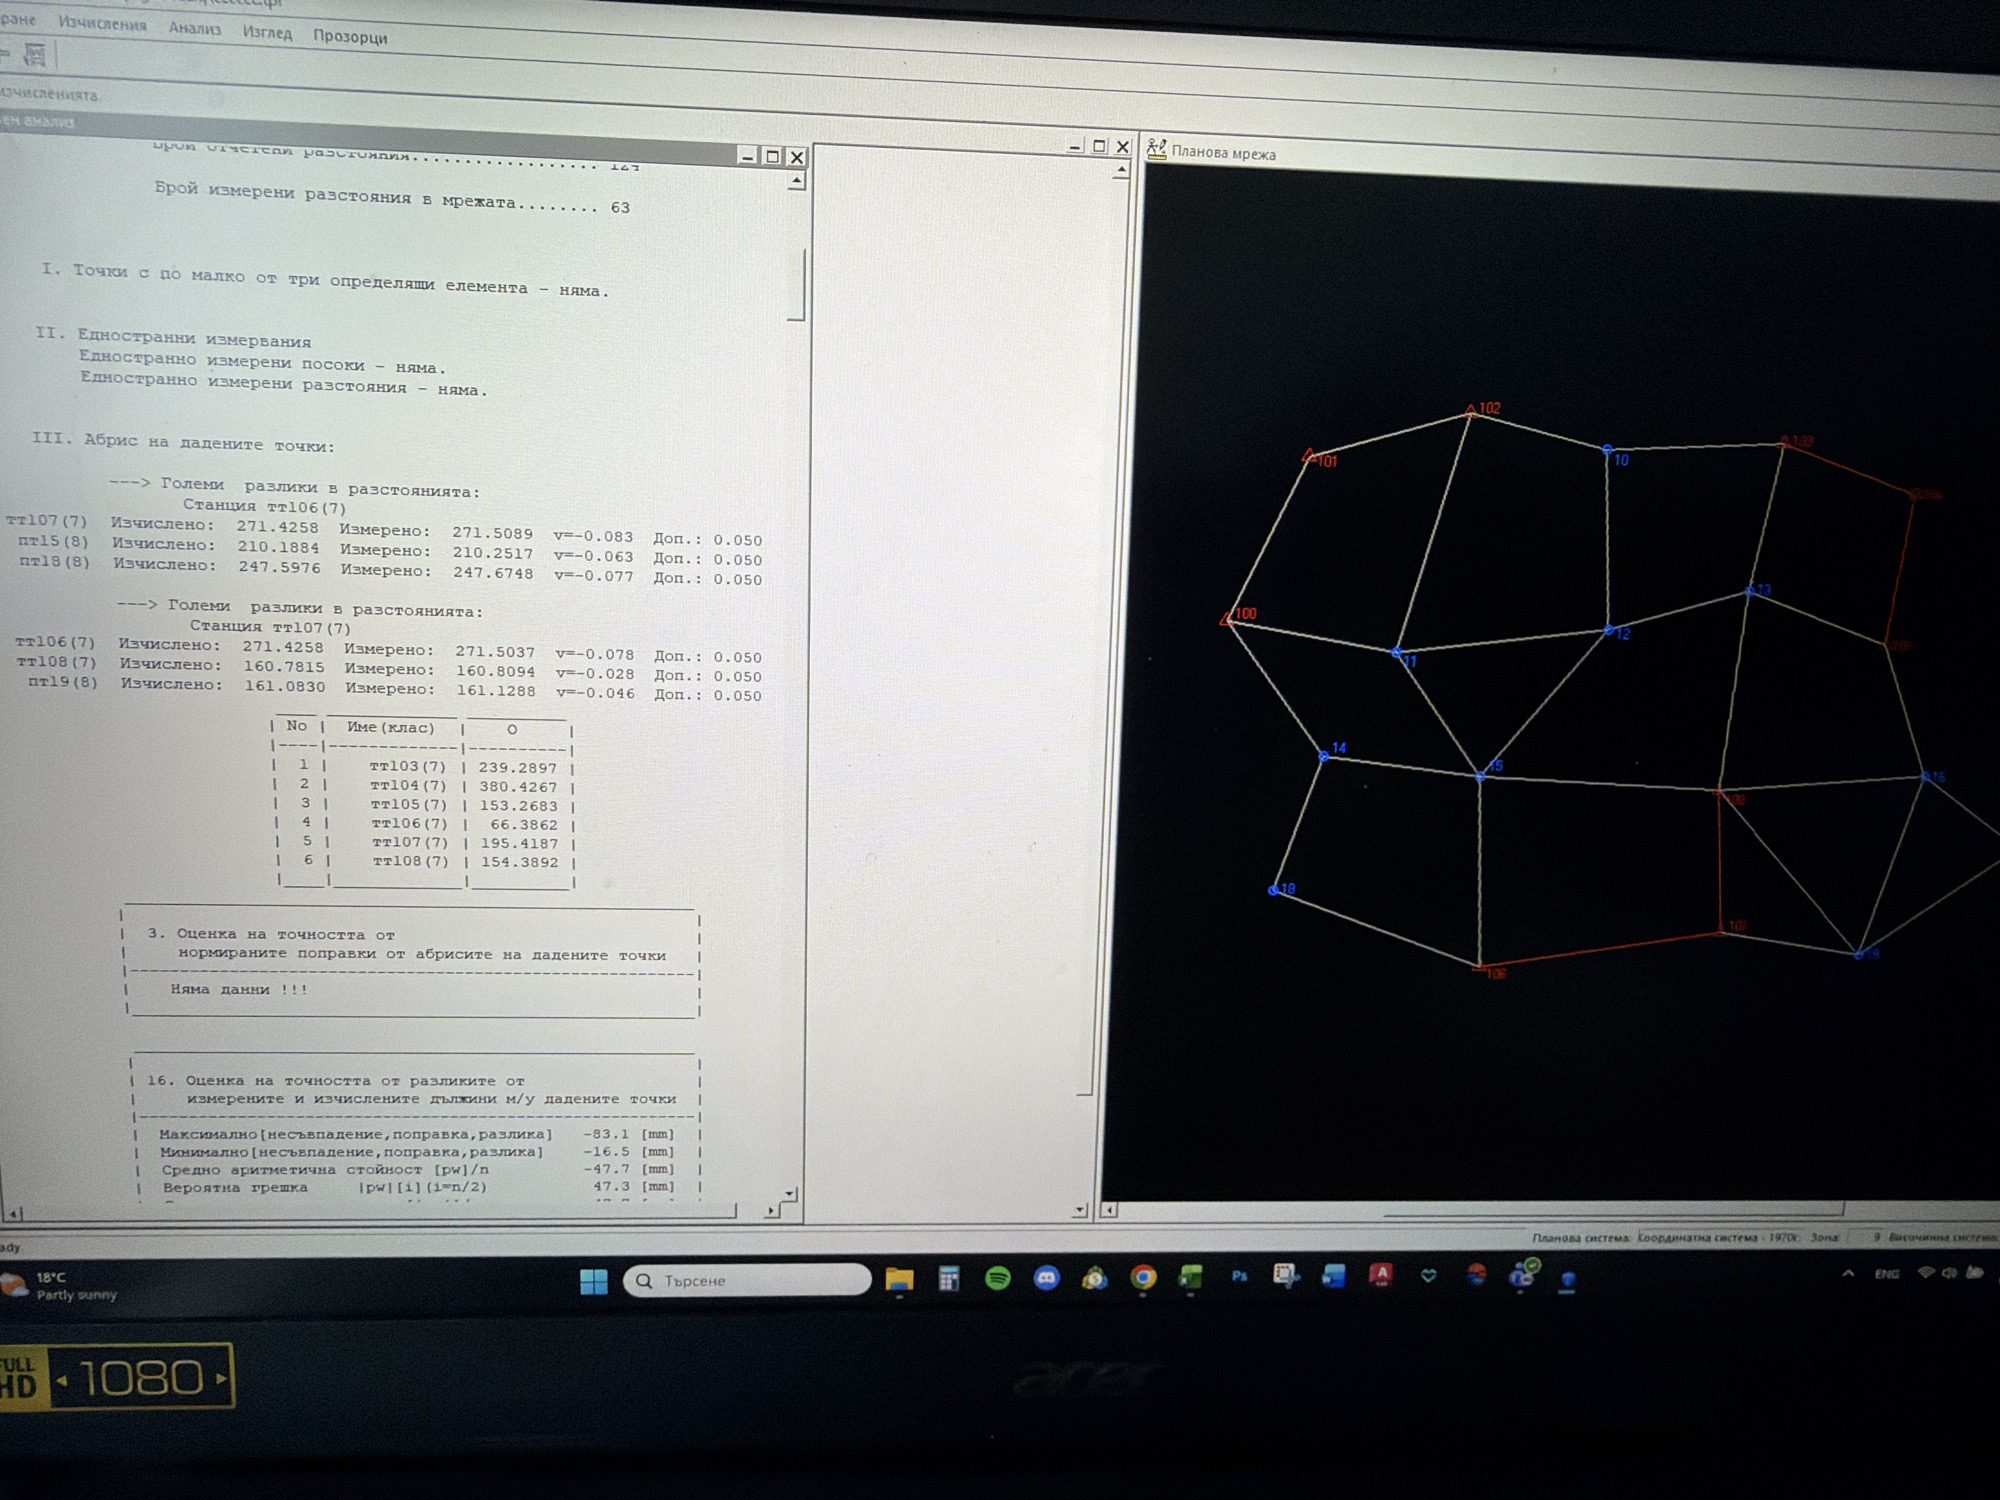Click the Windows Start button
The image size is (2000, 1500).
594,1281
